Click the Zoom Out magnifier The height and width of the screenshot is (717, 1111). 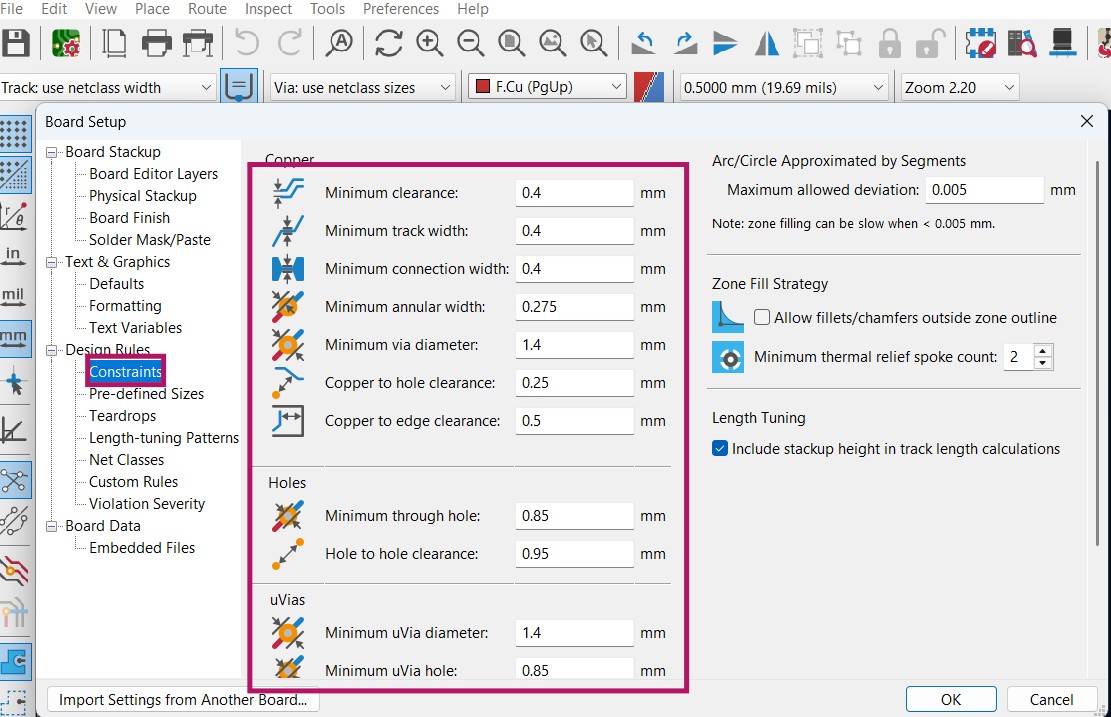click(470, 44)
